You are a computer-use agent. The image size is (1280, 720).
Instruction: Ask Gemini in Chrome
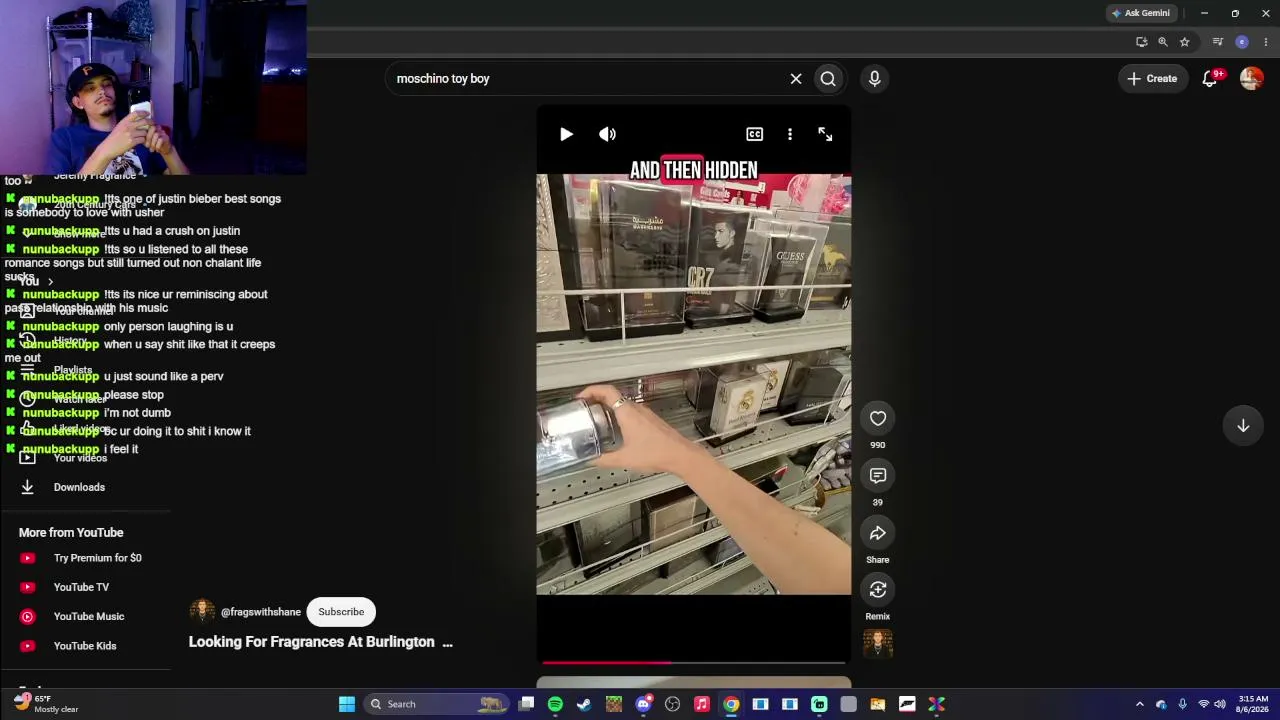(x=1140, y=13)
